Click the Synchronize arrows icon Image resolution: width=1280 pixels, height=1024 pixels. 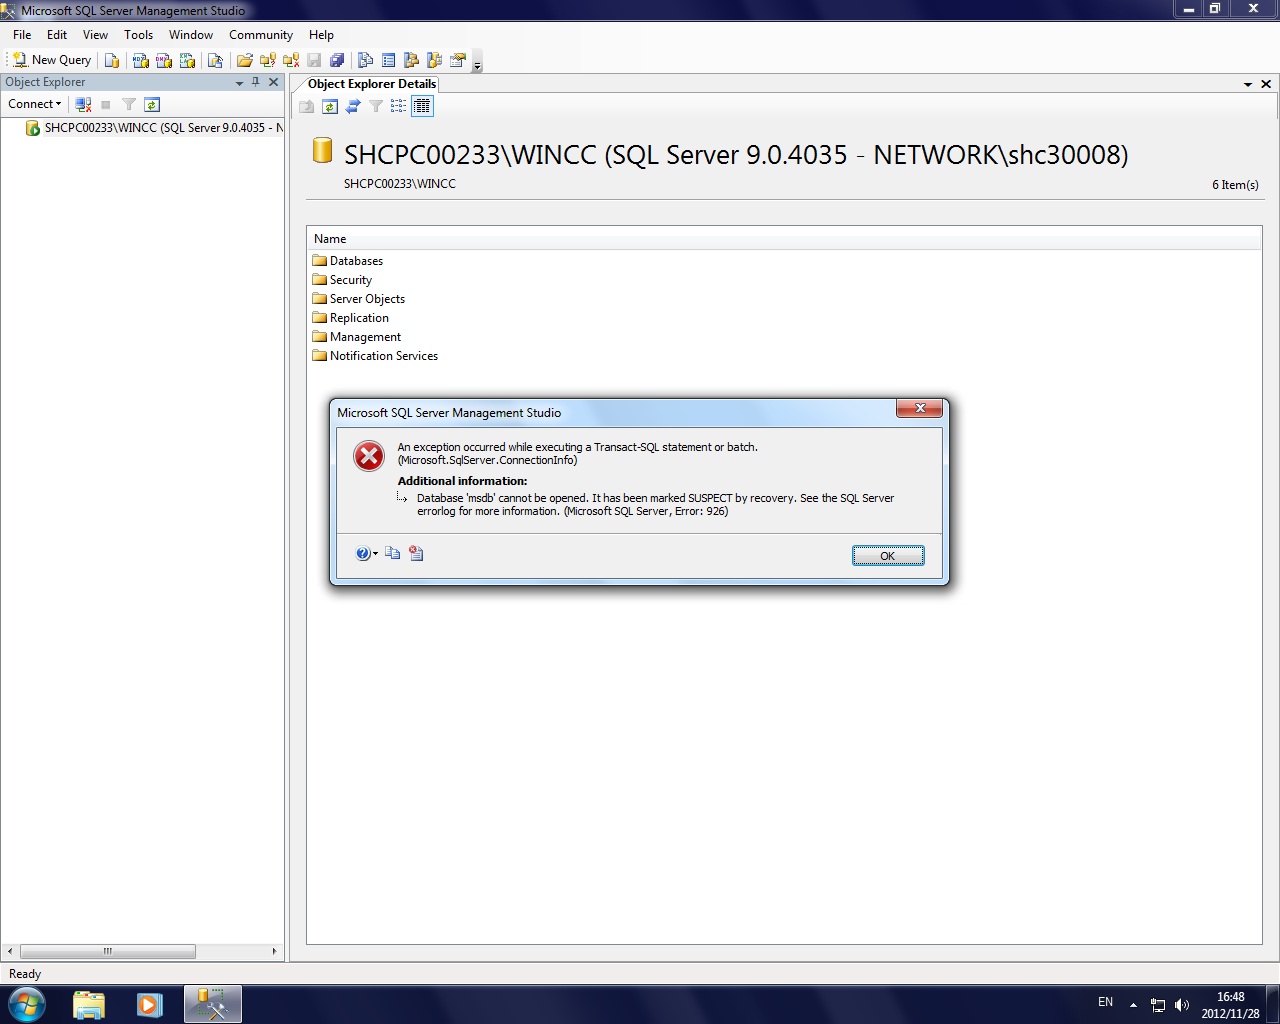(x=353, y=106)
